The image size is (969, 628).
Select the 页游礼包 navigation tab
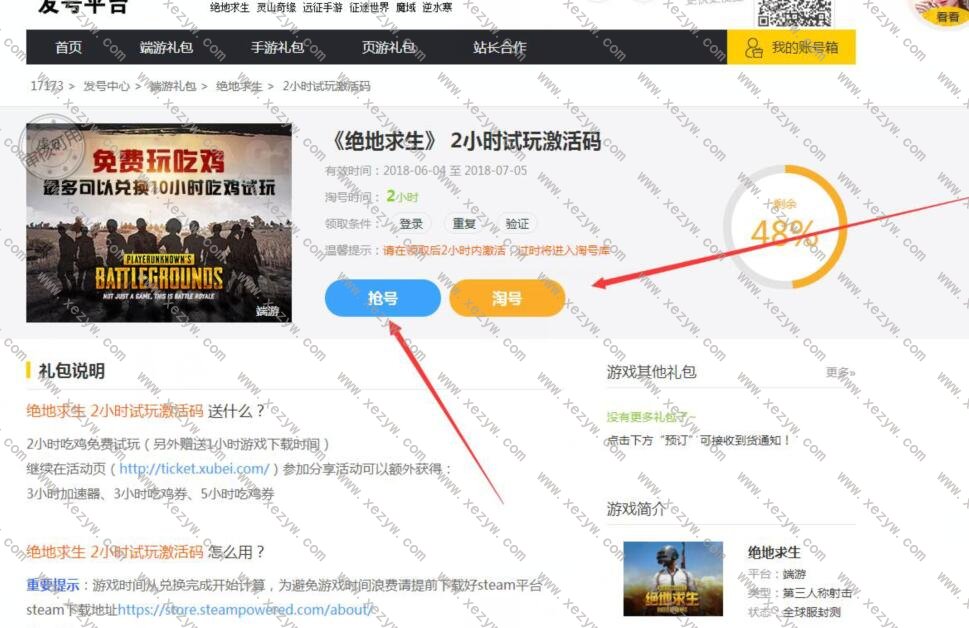(388, 47)
